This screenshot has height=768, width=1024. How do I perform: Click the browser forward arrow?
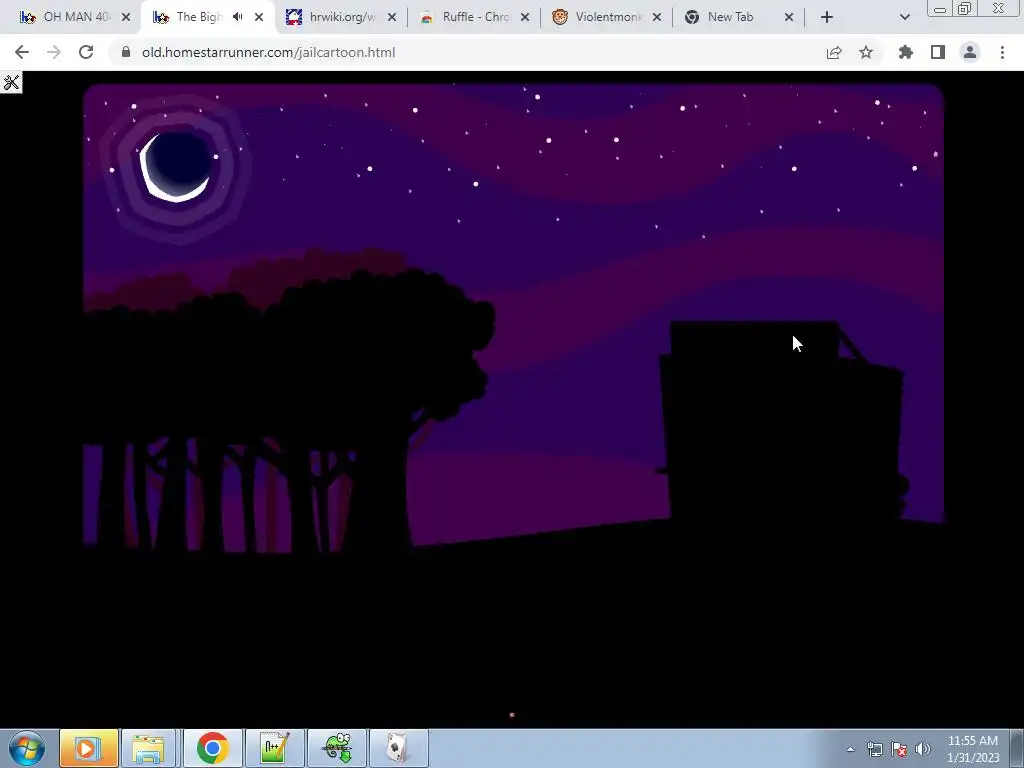[54, 52]
